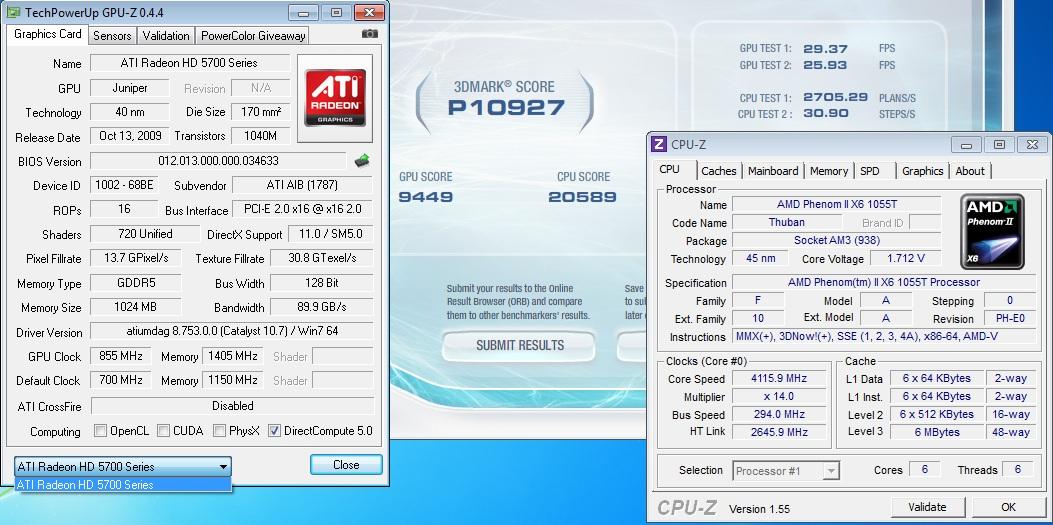The image size is (1053, 525).
Task: Click the CPU score value 20589
Action: [582, 197]
